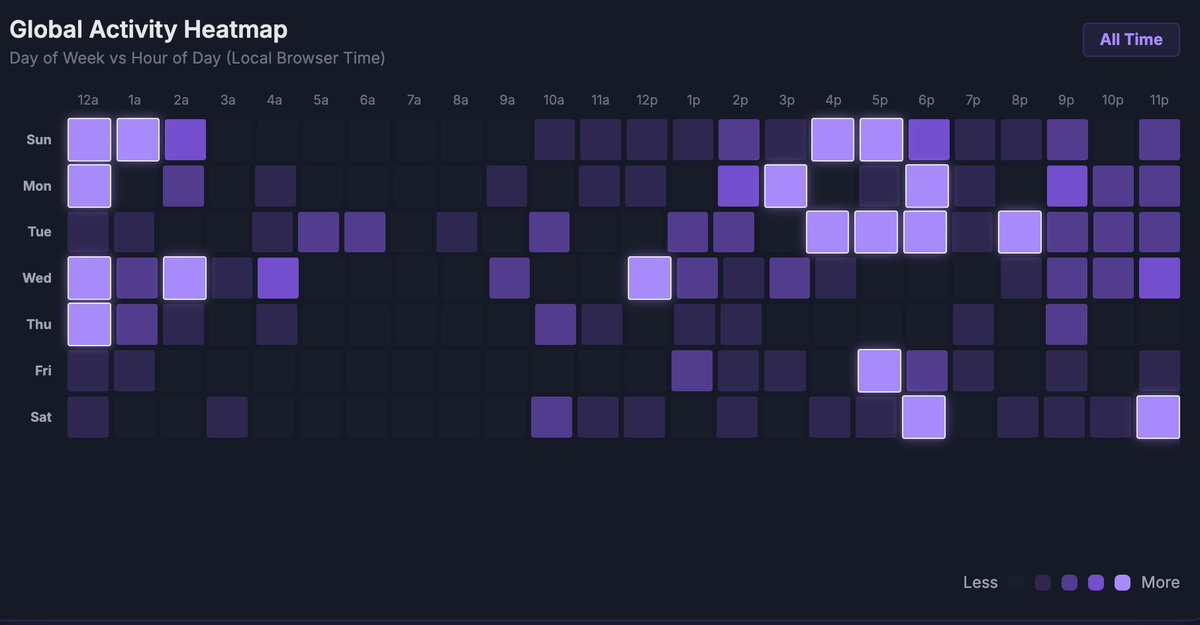
Task: Click the Saturday 10a activity cell
Action: pos(552,417)
